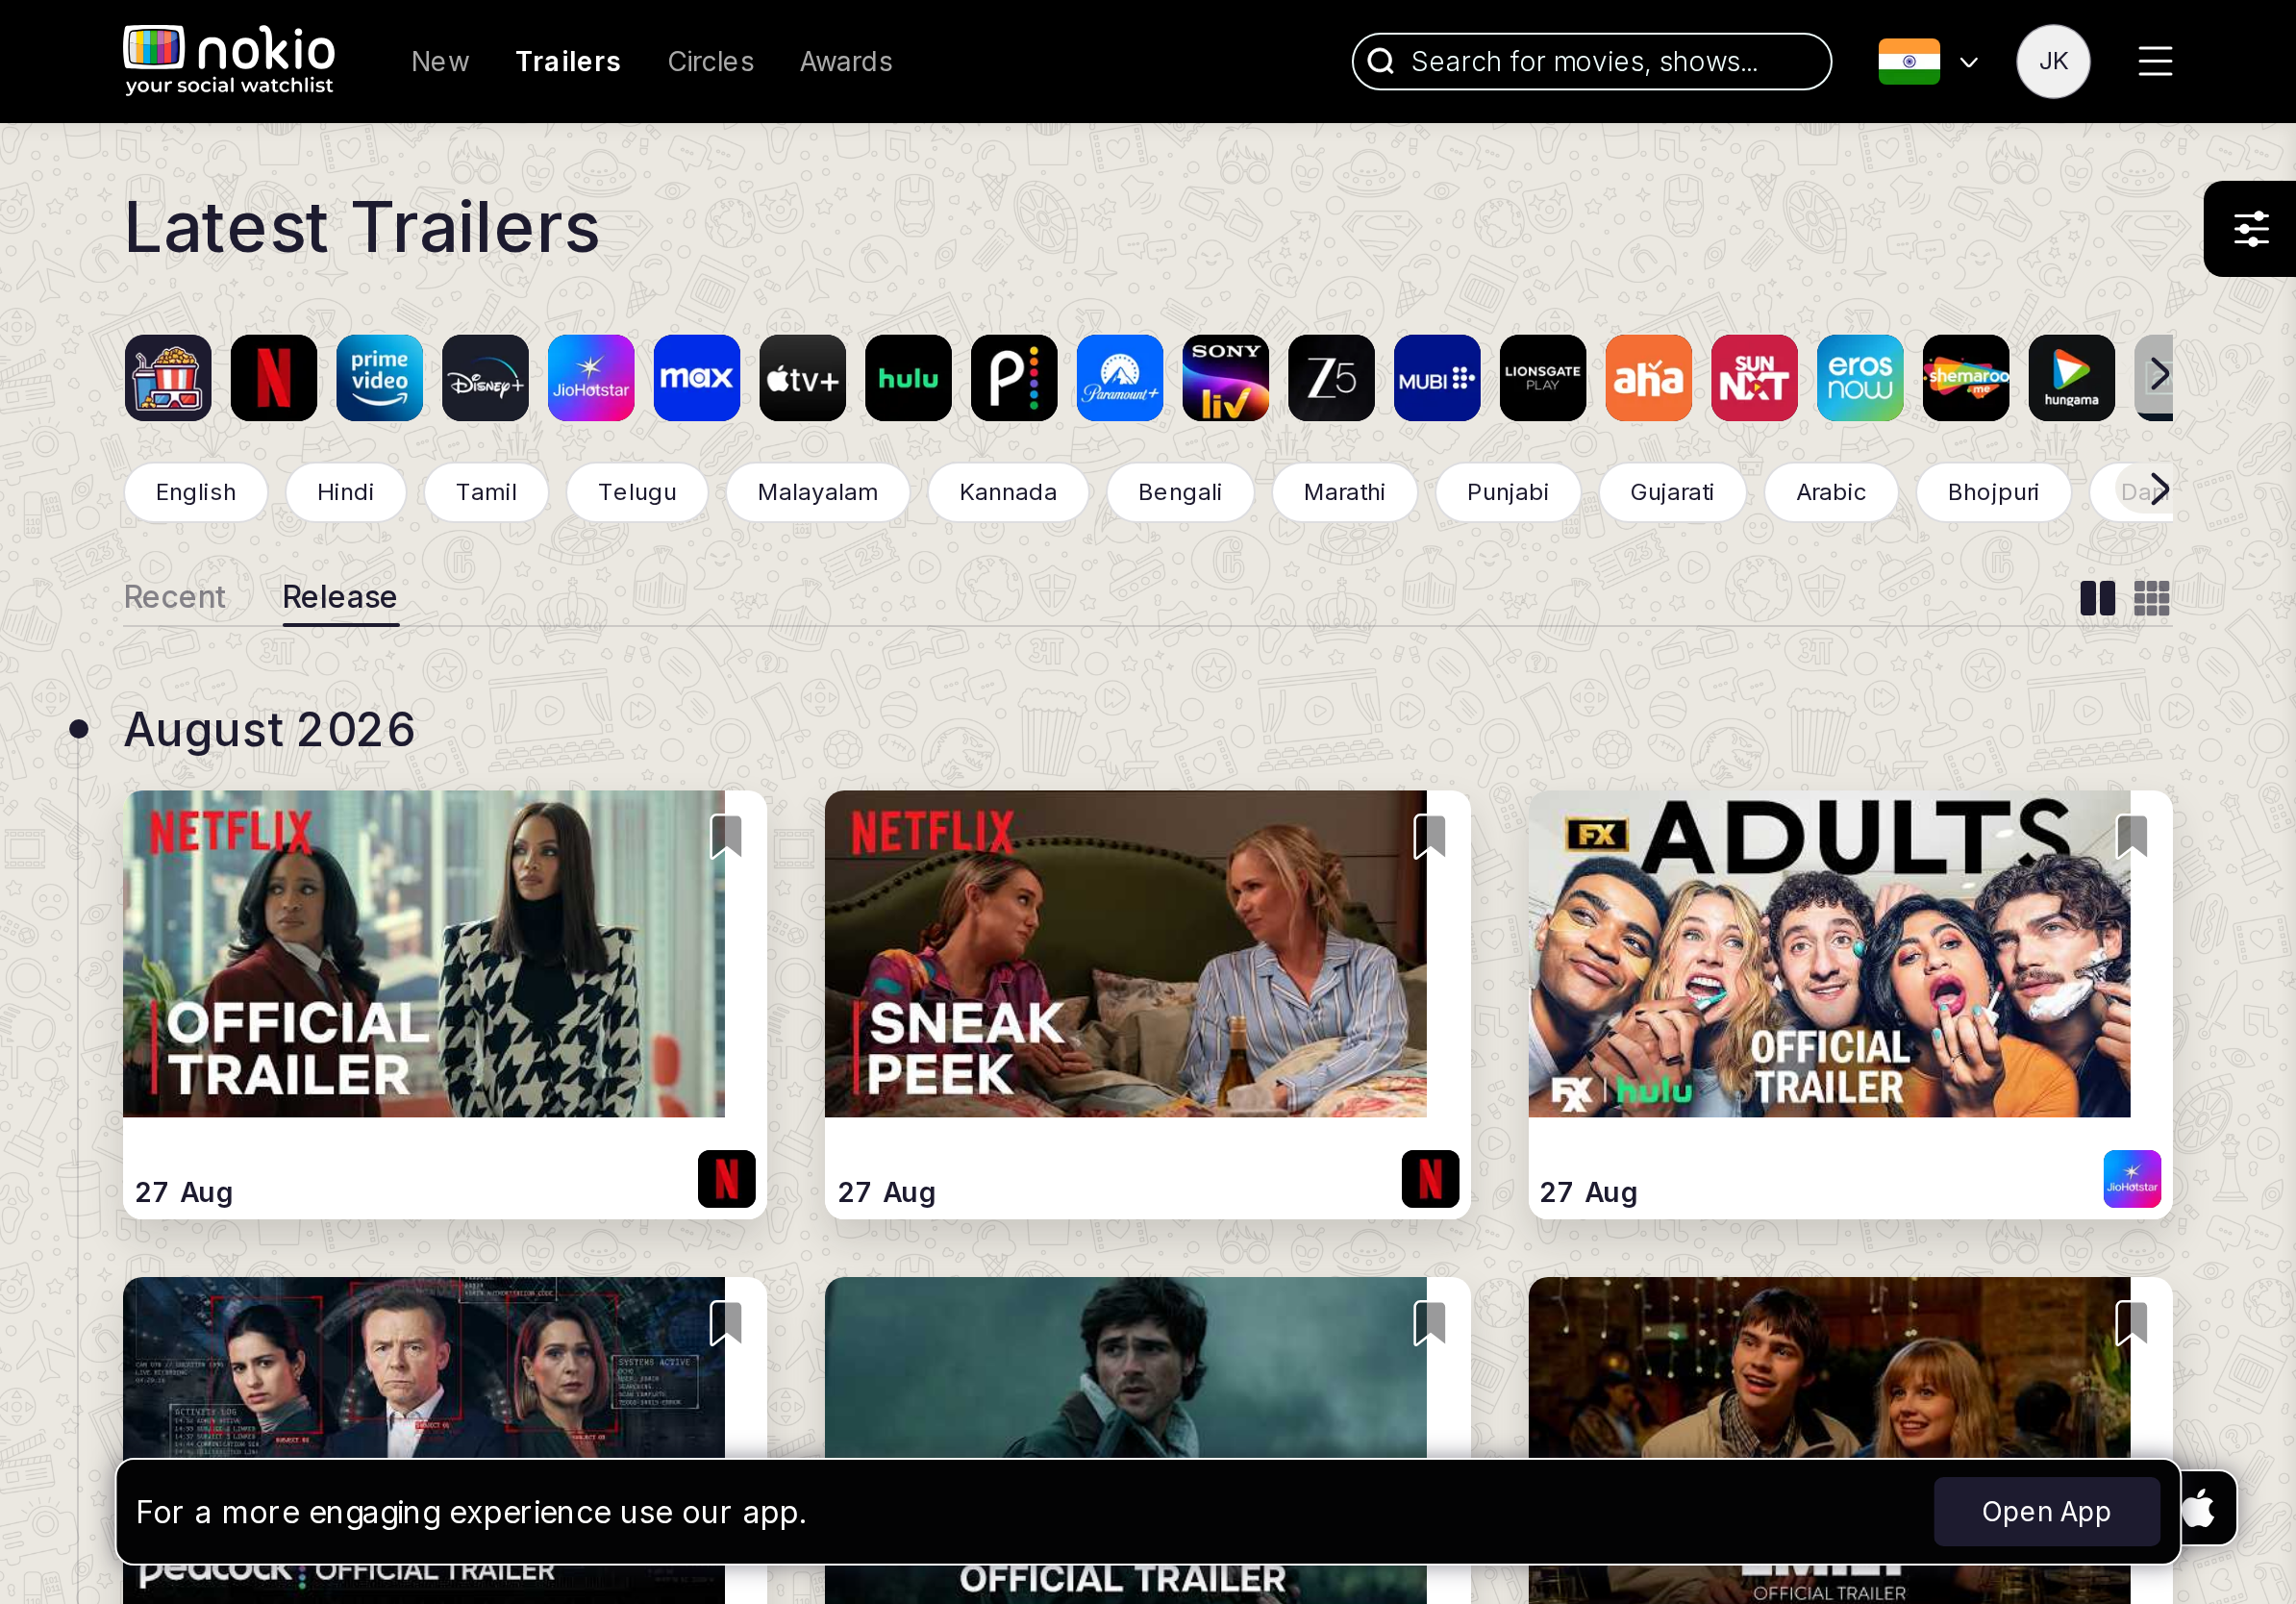Screen dimensions: 2296x1604
Task: Expand the country dropdown chevron
Action: [1969, 62]
